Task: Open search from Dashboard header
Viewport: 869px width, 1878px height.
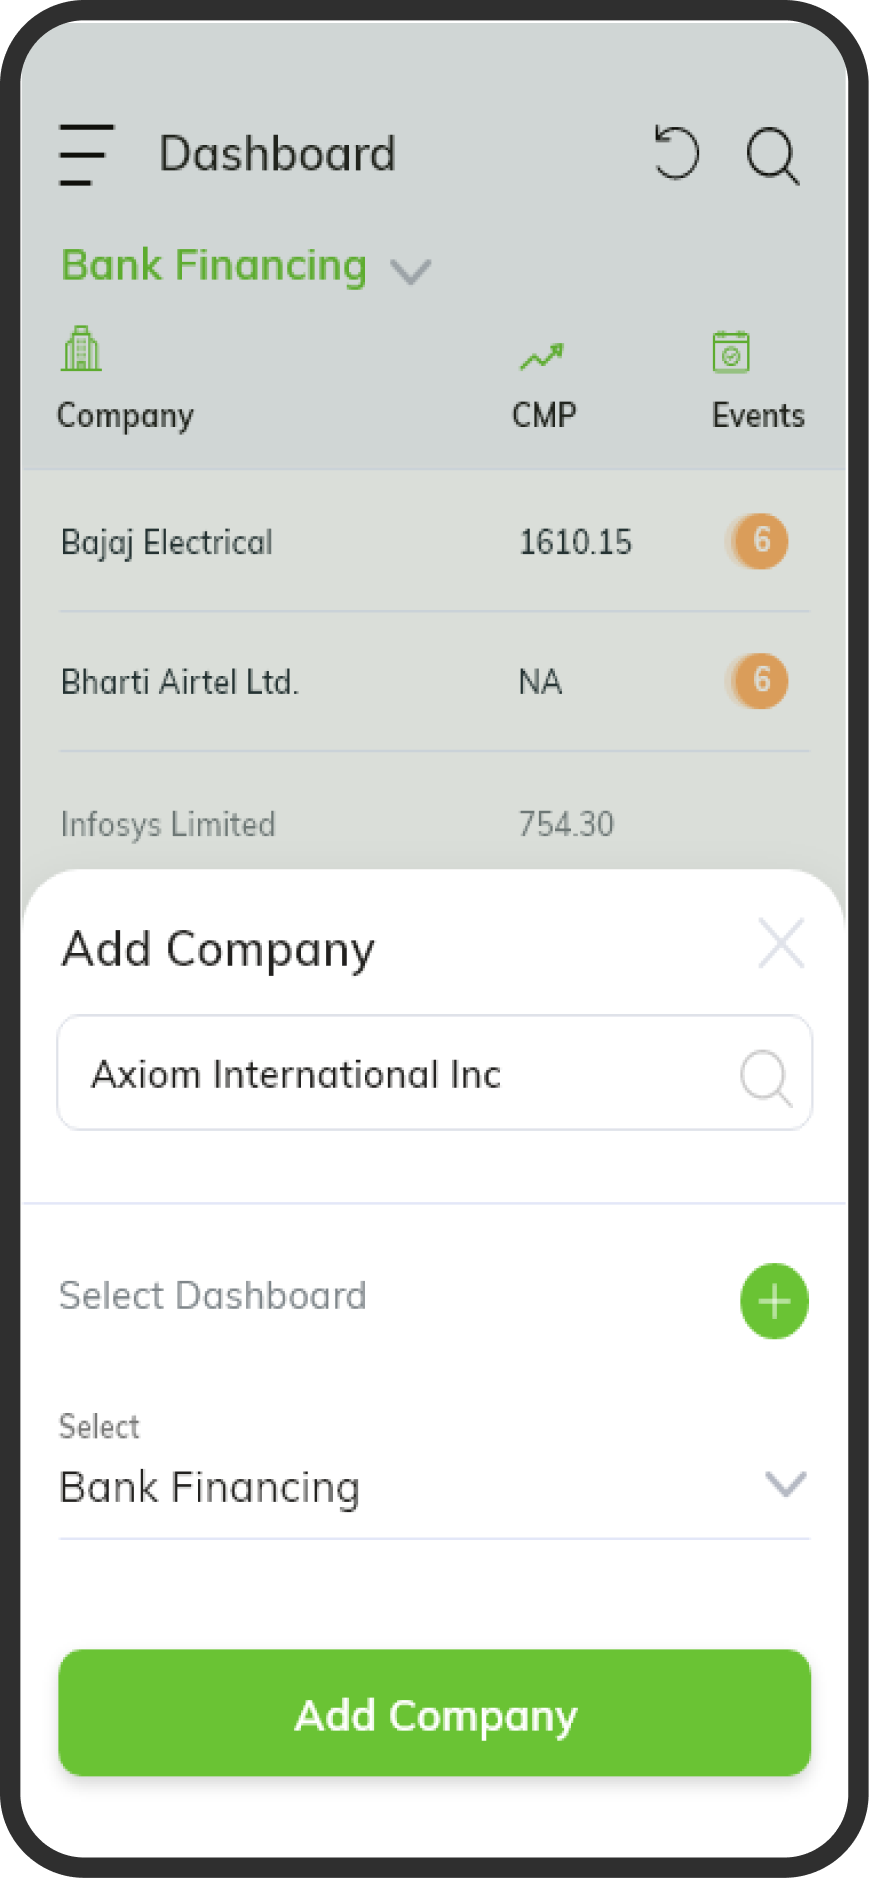Action: tap(773, 156)
